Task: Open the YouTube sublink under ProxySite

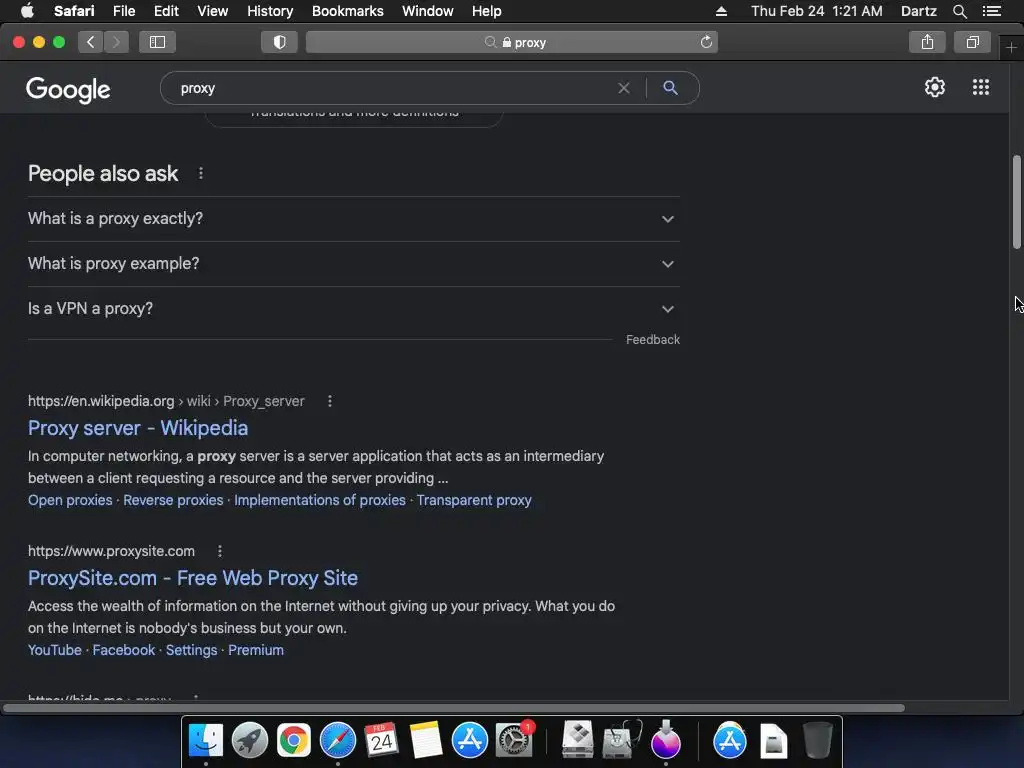Action: tap(55, 650)
